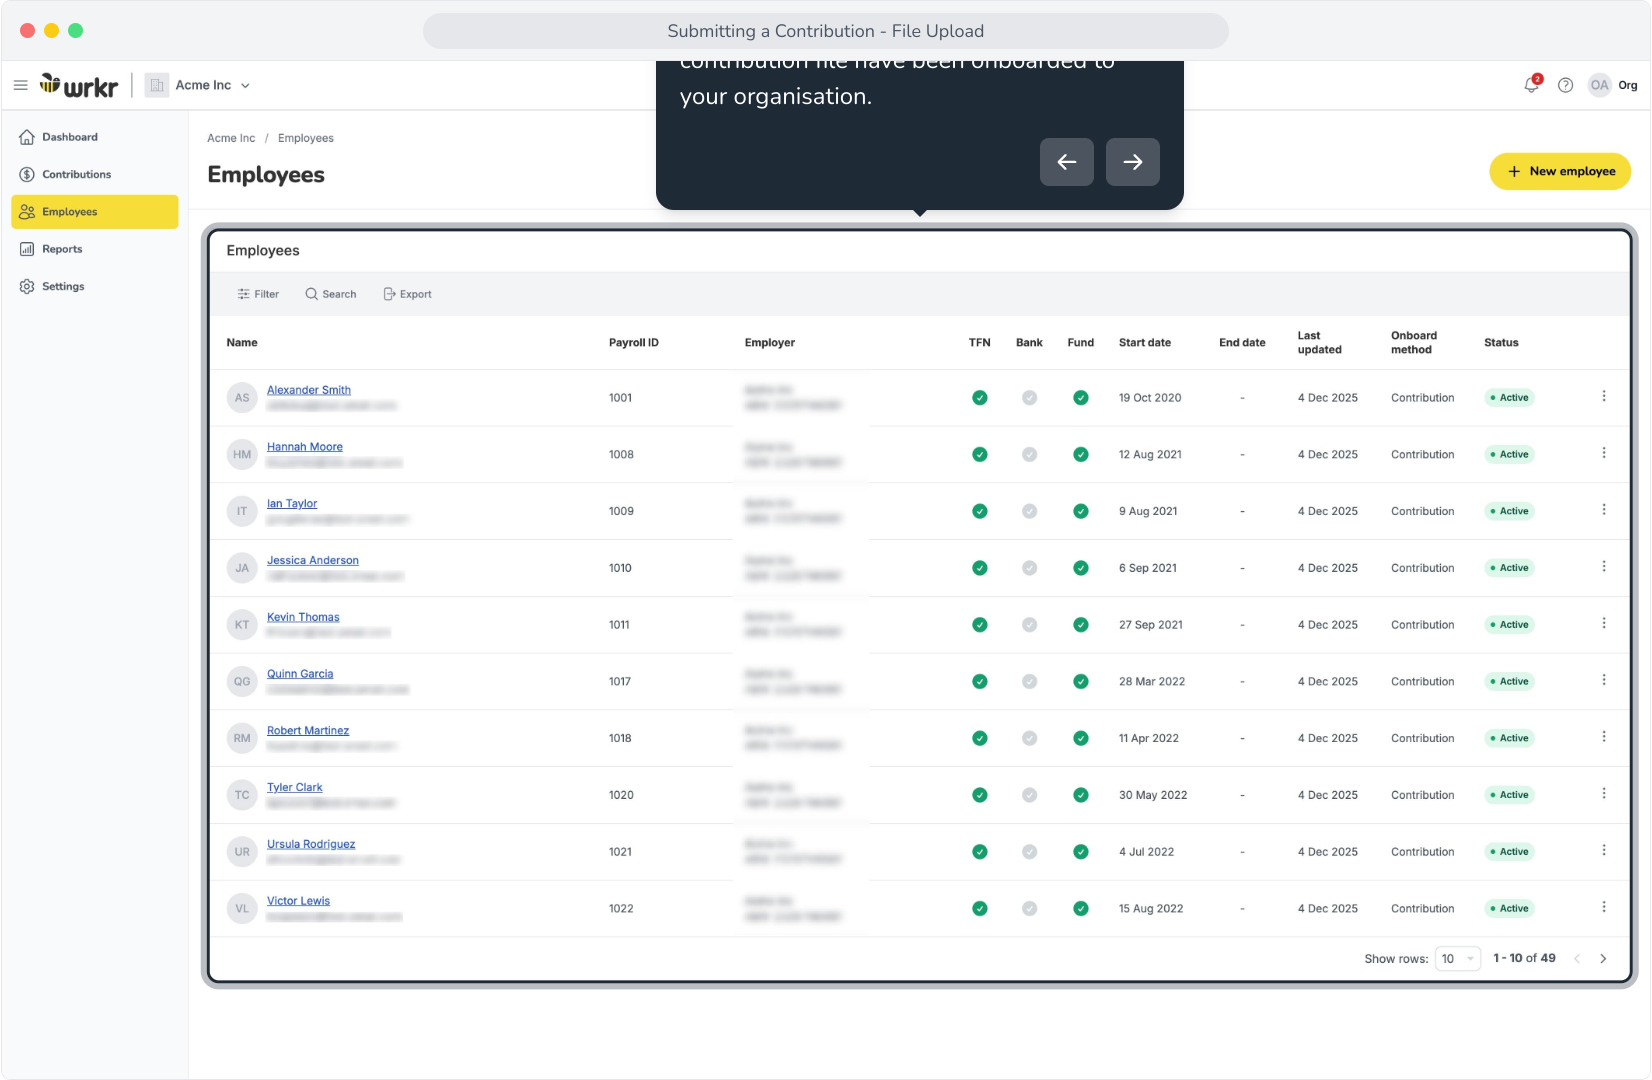Viewport: 1652px width, 1080px height.
Task: Click Hannah Moore's Bank status indicator
Action: pyautogui.click(x=1029, y=455)
